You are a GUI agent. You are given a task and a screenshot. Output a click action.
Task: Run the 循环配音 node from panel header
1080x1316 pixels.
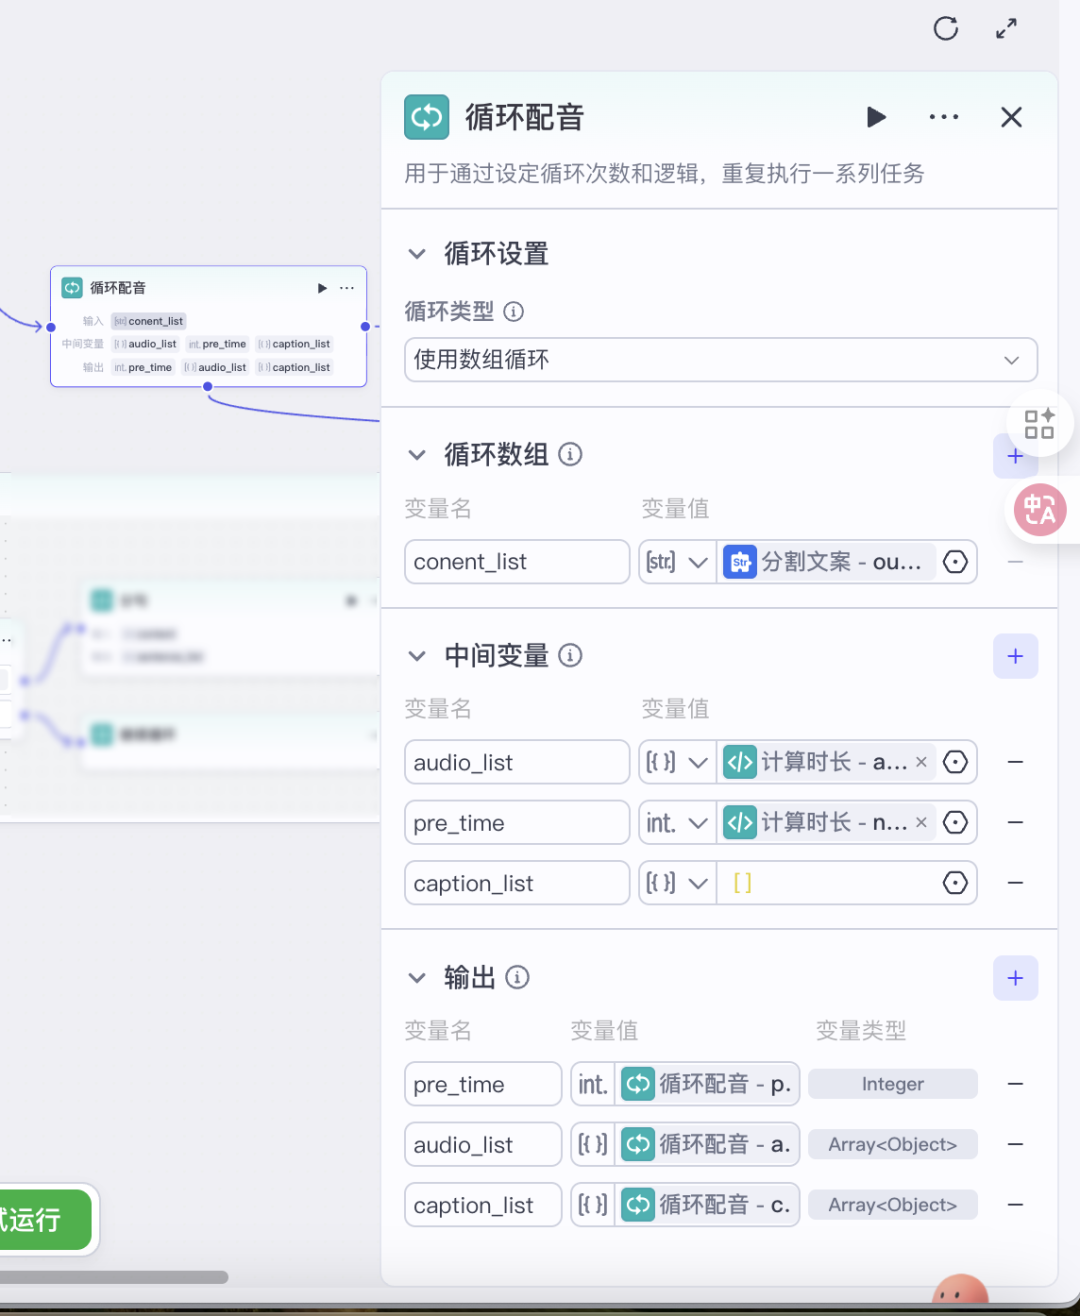(876, 117)
